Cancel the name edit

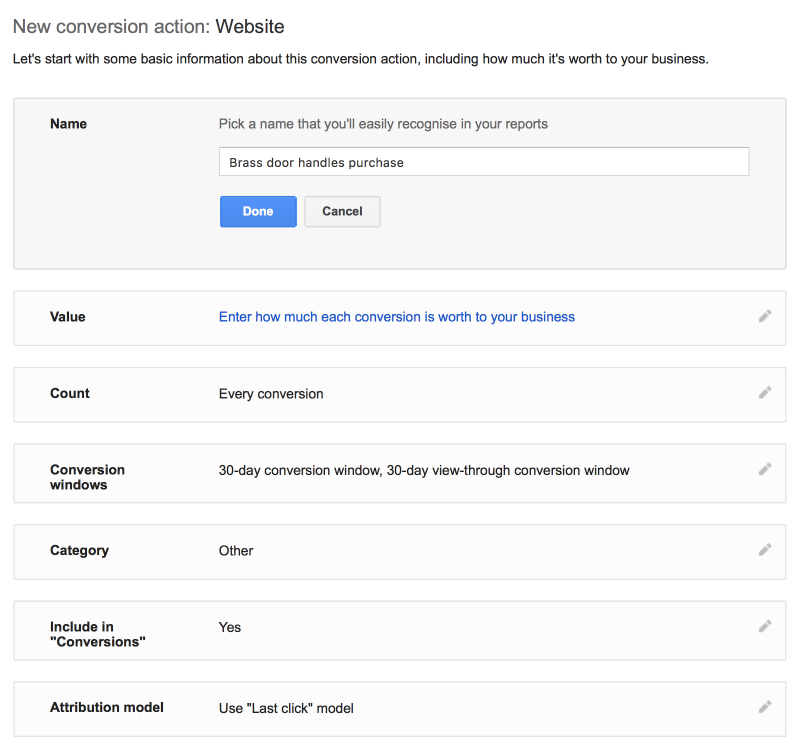[342, 212]
